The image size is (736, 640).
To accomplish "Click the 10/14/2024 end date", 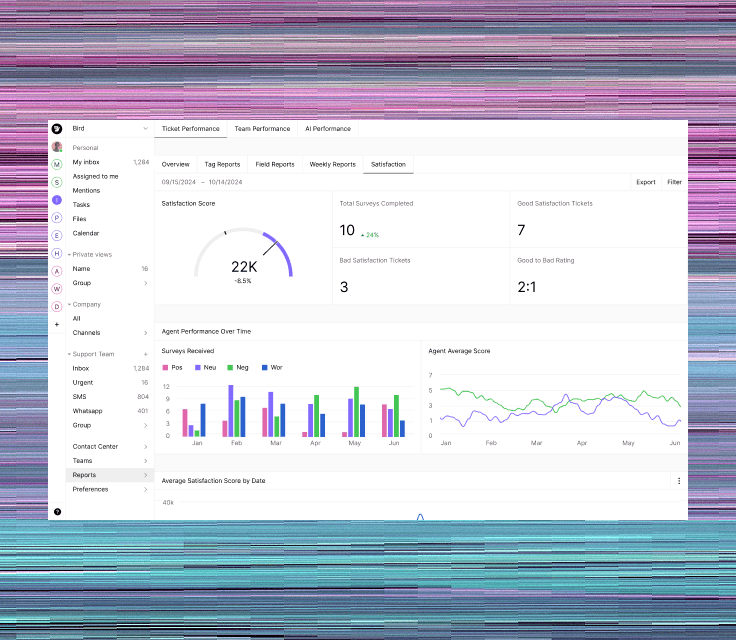I will click(x=225, y=182).
